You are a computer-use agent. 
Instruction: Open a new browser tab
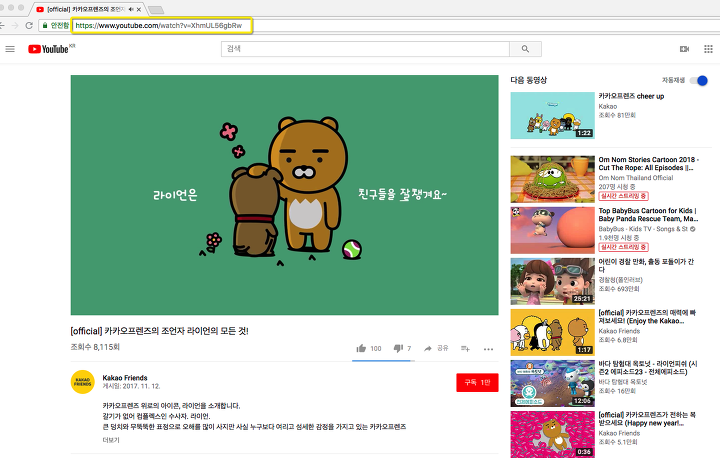click(156, 9)
